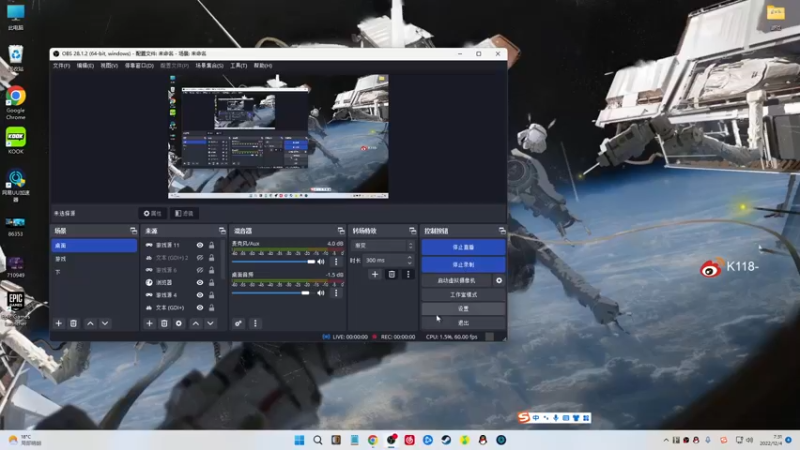Add a new scene with plus icon
The height and width of the screenshot is (450, 800).
click(x=59, y=323)
